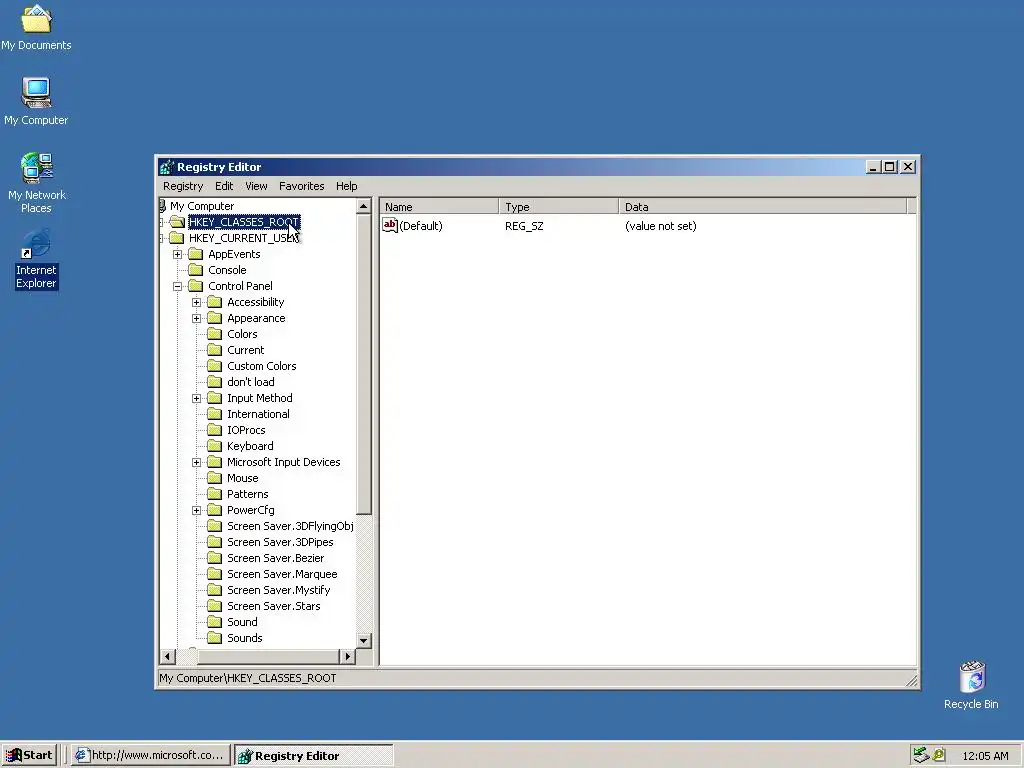
Task: Click the Control Panel folder icon
Action: (x=196, y=286)
